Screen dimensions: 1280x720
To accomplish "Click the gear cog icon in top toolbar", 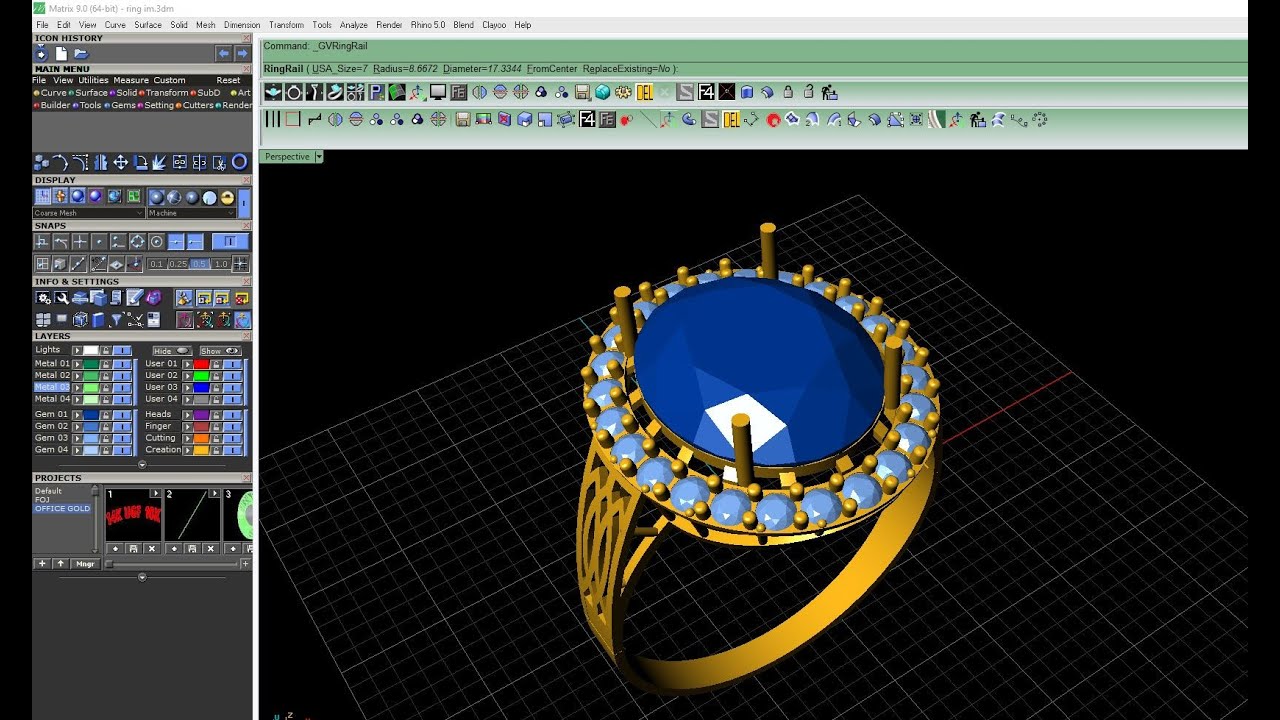I will tap(622, 92).
